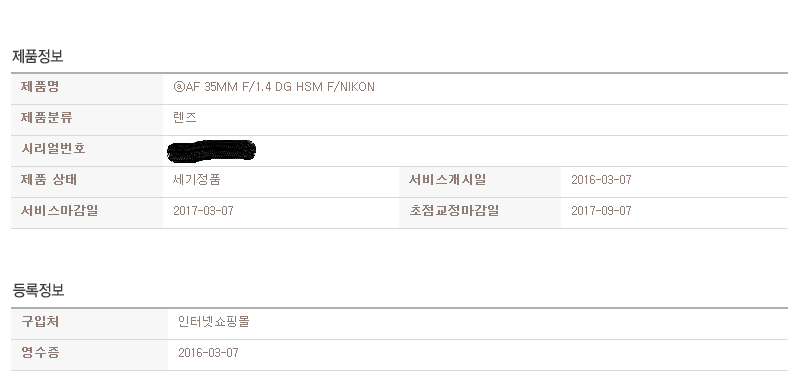Click the 렌즈 category value

(x=185, y=118)
